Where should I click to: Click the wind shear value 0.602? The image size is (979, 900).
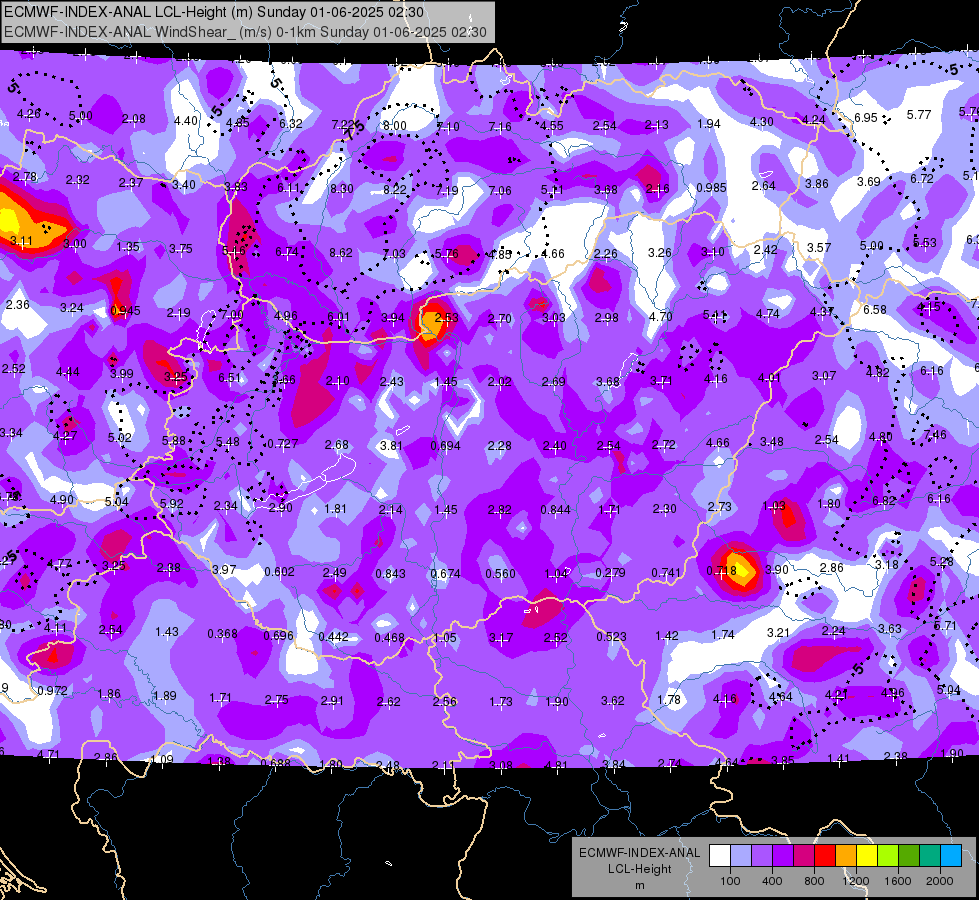280,571
